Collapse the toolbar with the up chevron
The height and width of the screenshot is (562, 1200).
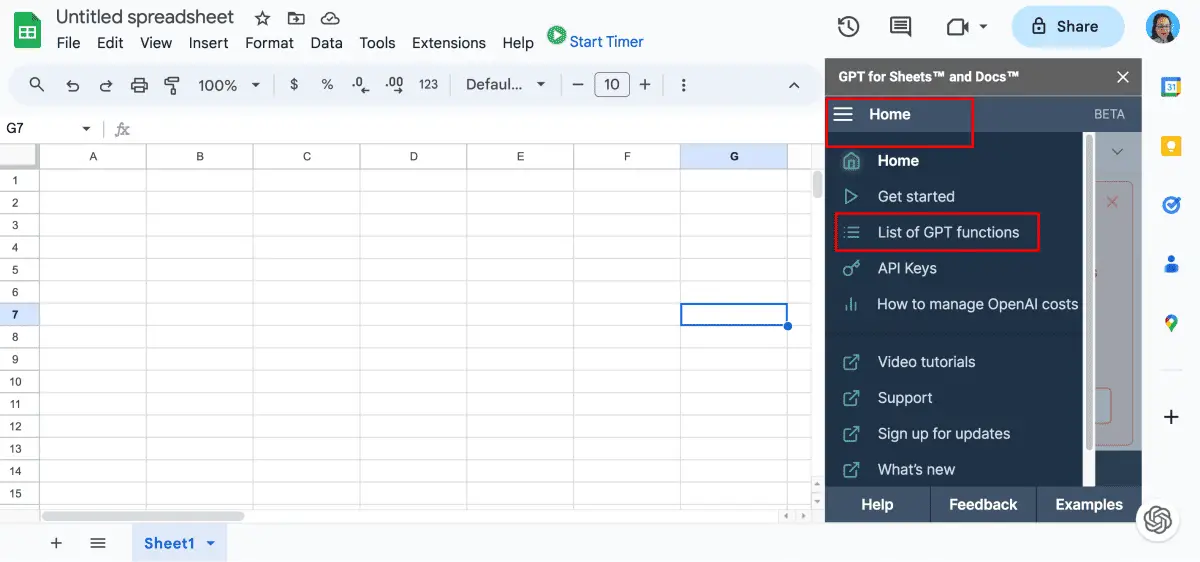(x=795, y=85)
